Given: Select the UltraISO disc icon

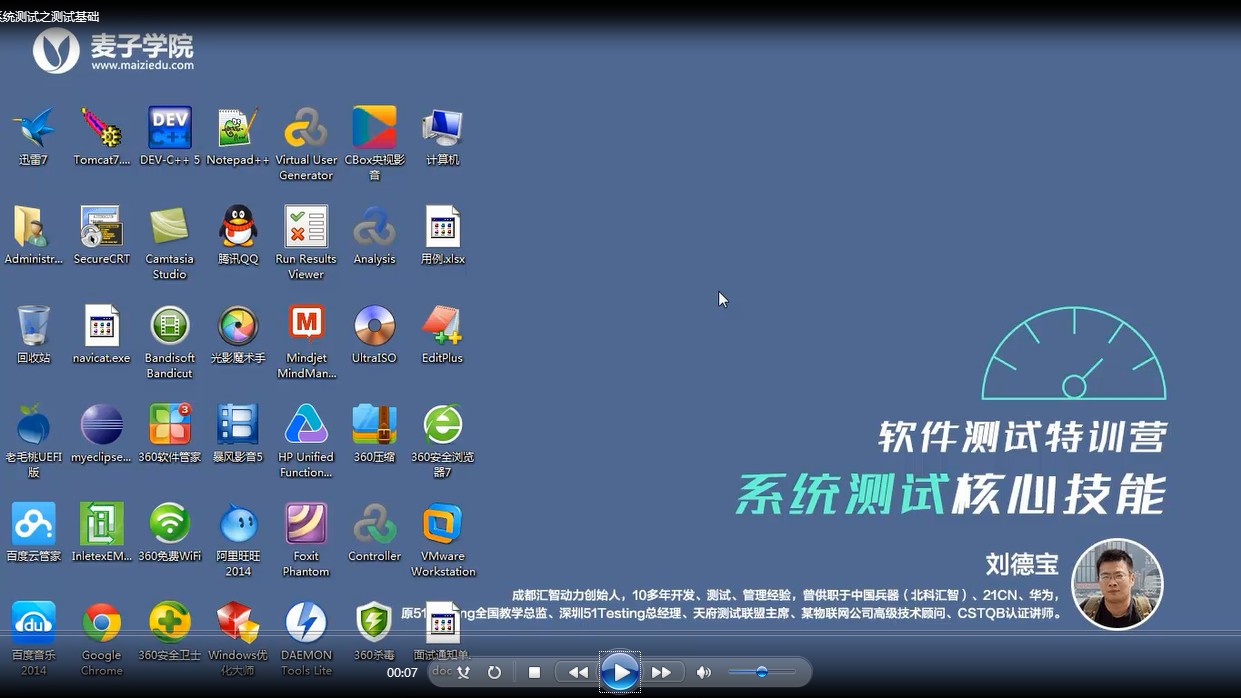Looking at the screenshot, I should (374, 327).
